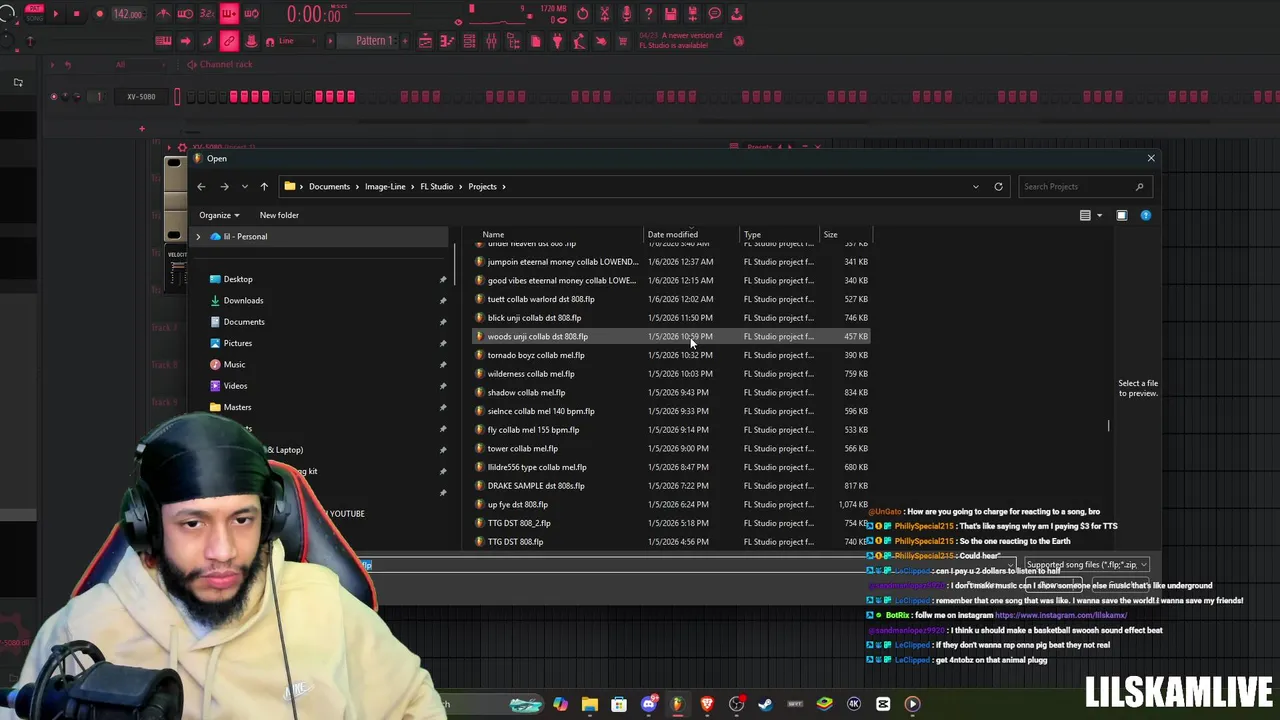
Task: Toggle loop recording button
Action: pyautogui.click(x=251, y=14)
